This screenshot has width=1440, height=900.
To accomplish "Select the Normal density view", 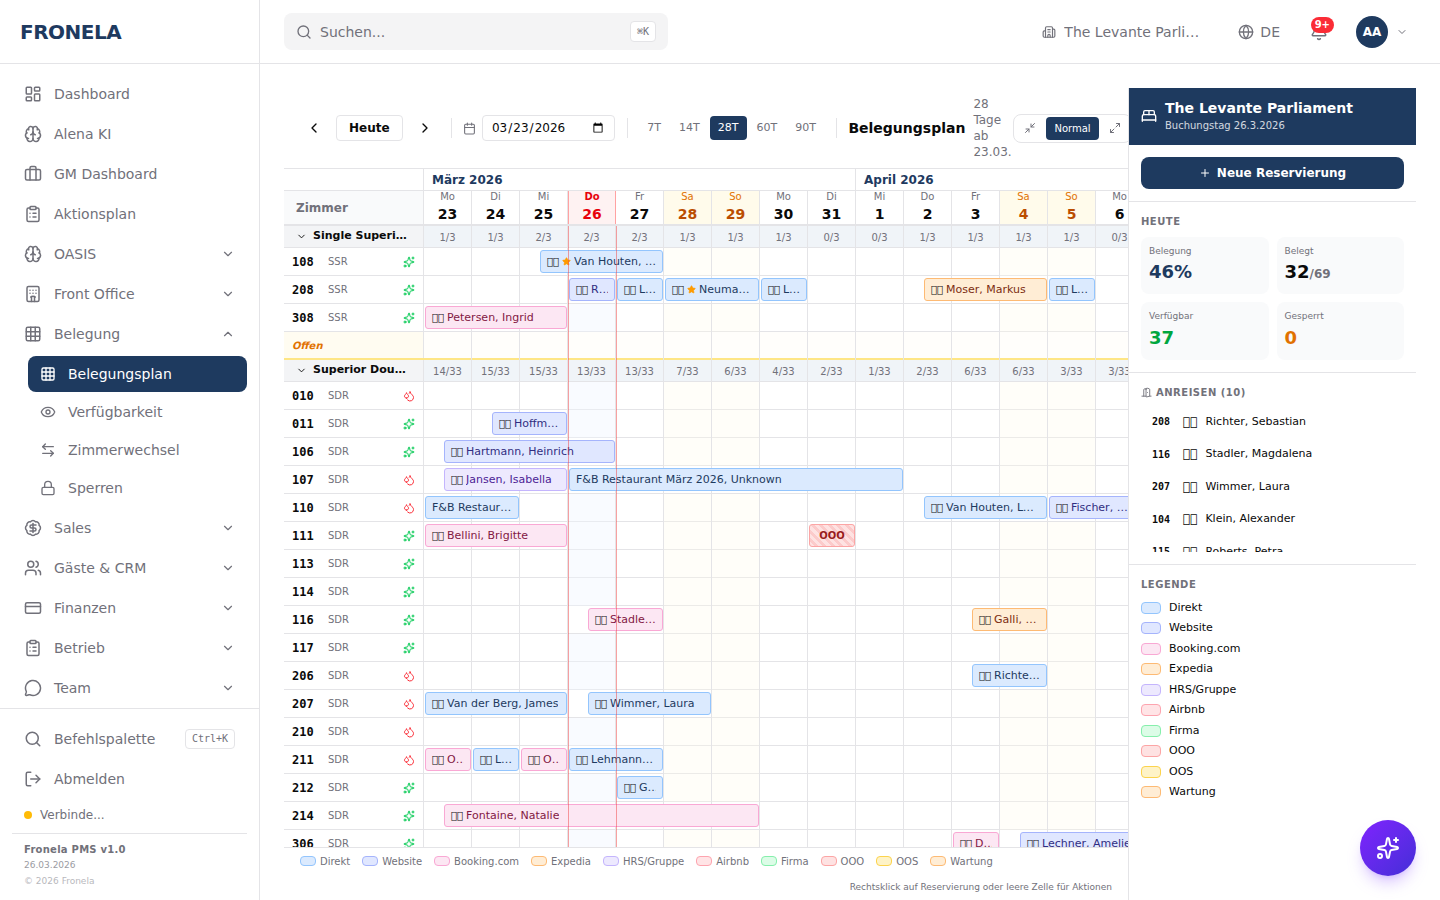I will tap(1072, 128).
